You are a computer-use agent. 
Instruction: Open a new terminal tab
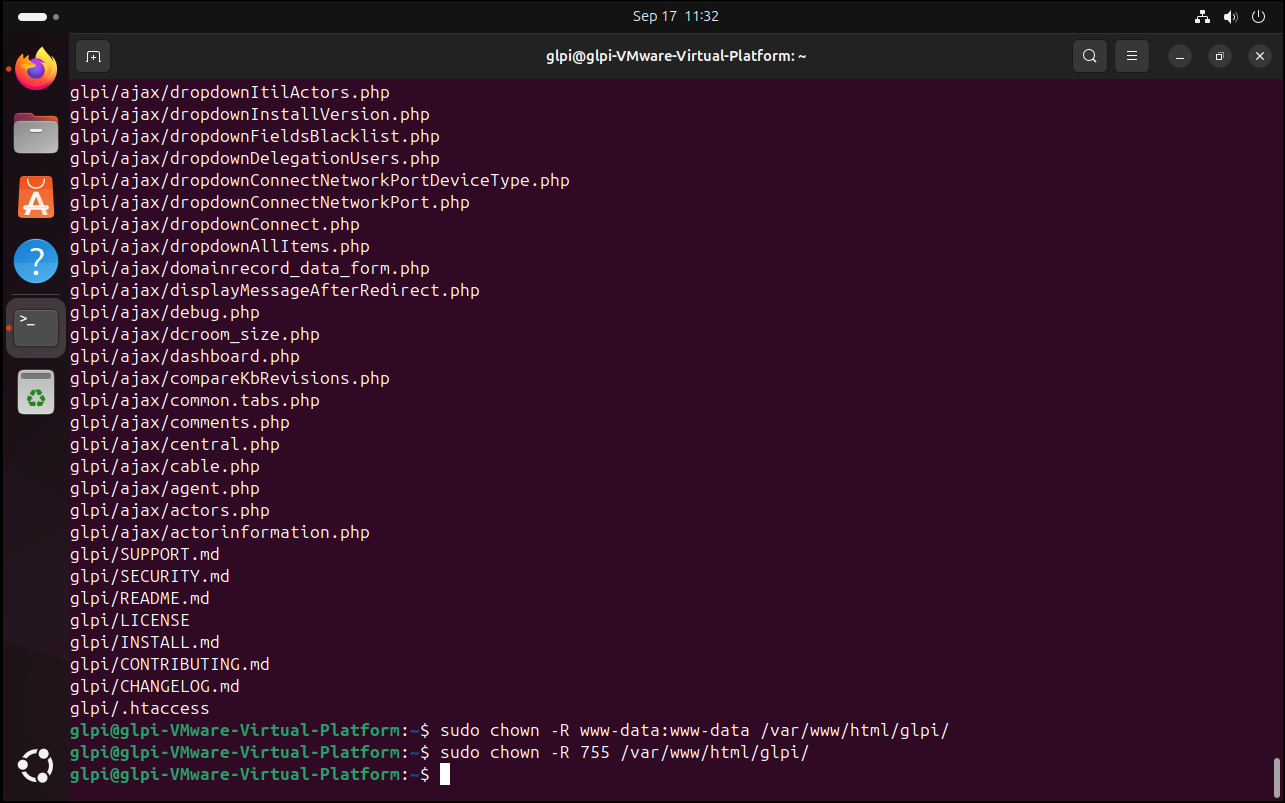[93, 56]
